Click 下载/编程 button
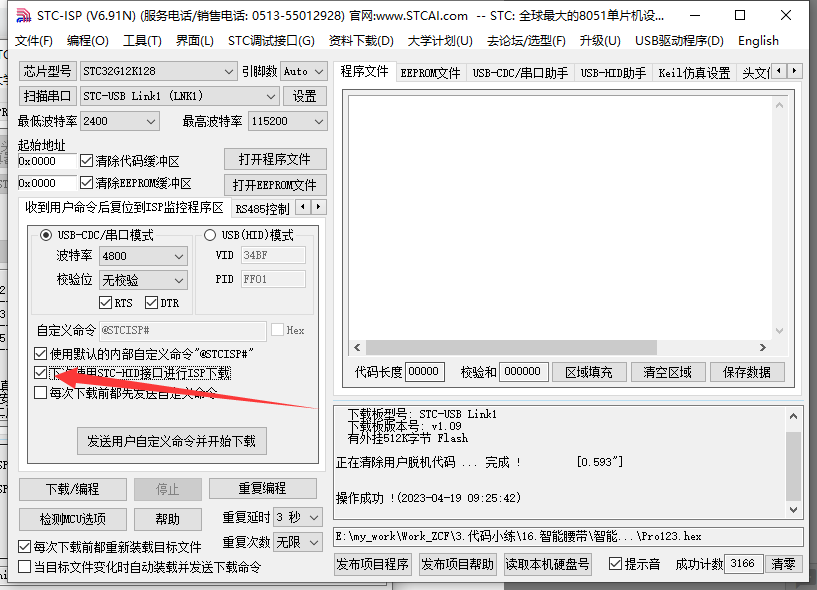Viewport: 817px width, 590px height. 72,489
